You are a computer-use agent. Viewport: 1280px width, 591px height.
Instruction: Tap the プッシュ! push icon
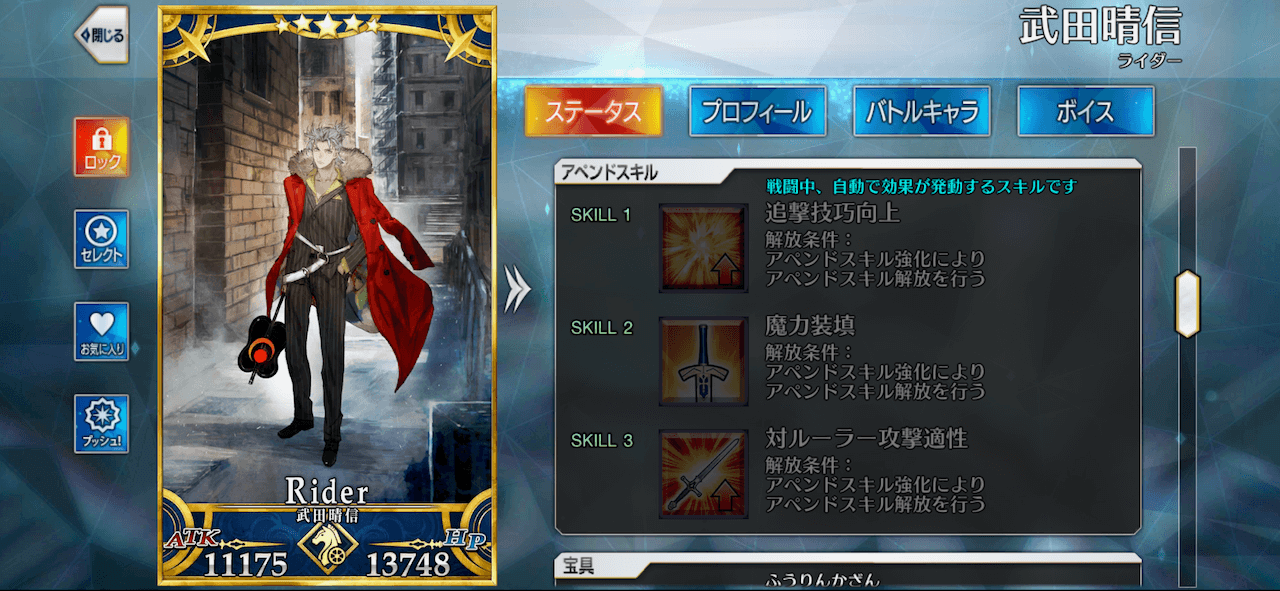pyautogui.click(x=101, y=423)
